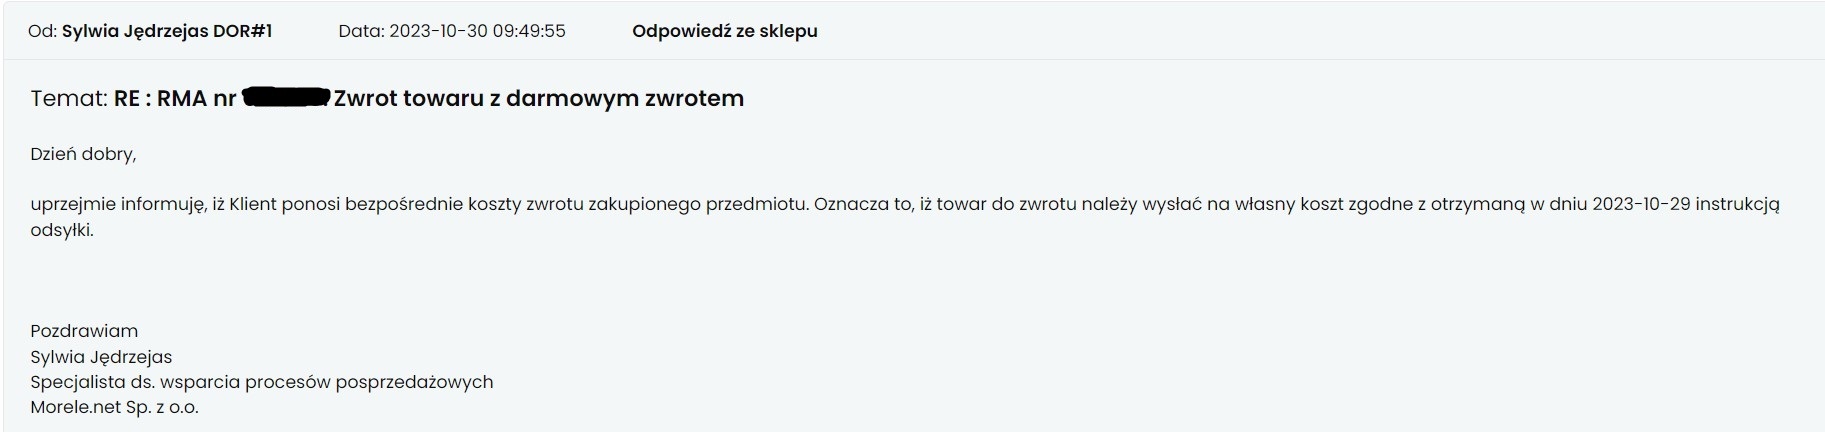1825x432 pixels.
Task: Click the "Data:" label in header
Action: pyautogui.click(x=361, y=31)
